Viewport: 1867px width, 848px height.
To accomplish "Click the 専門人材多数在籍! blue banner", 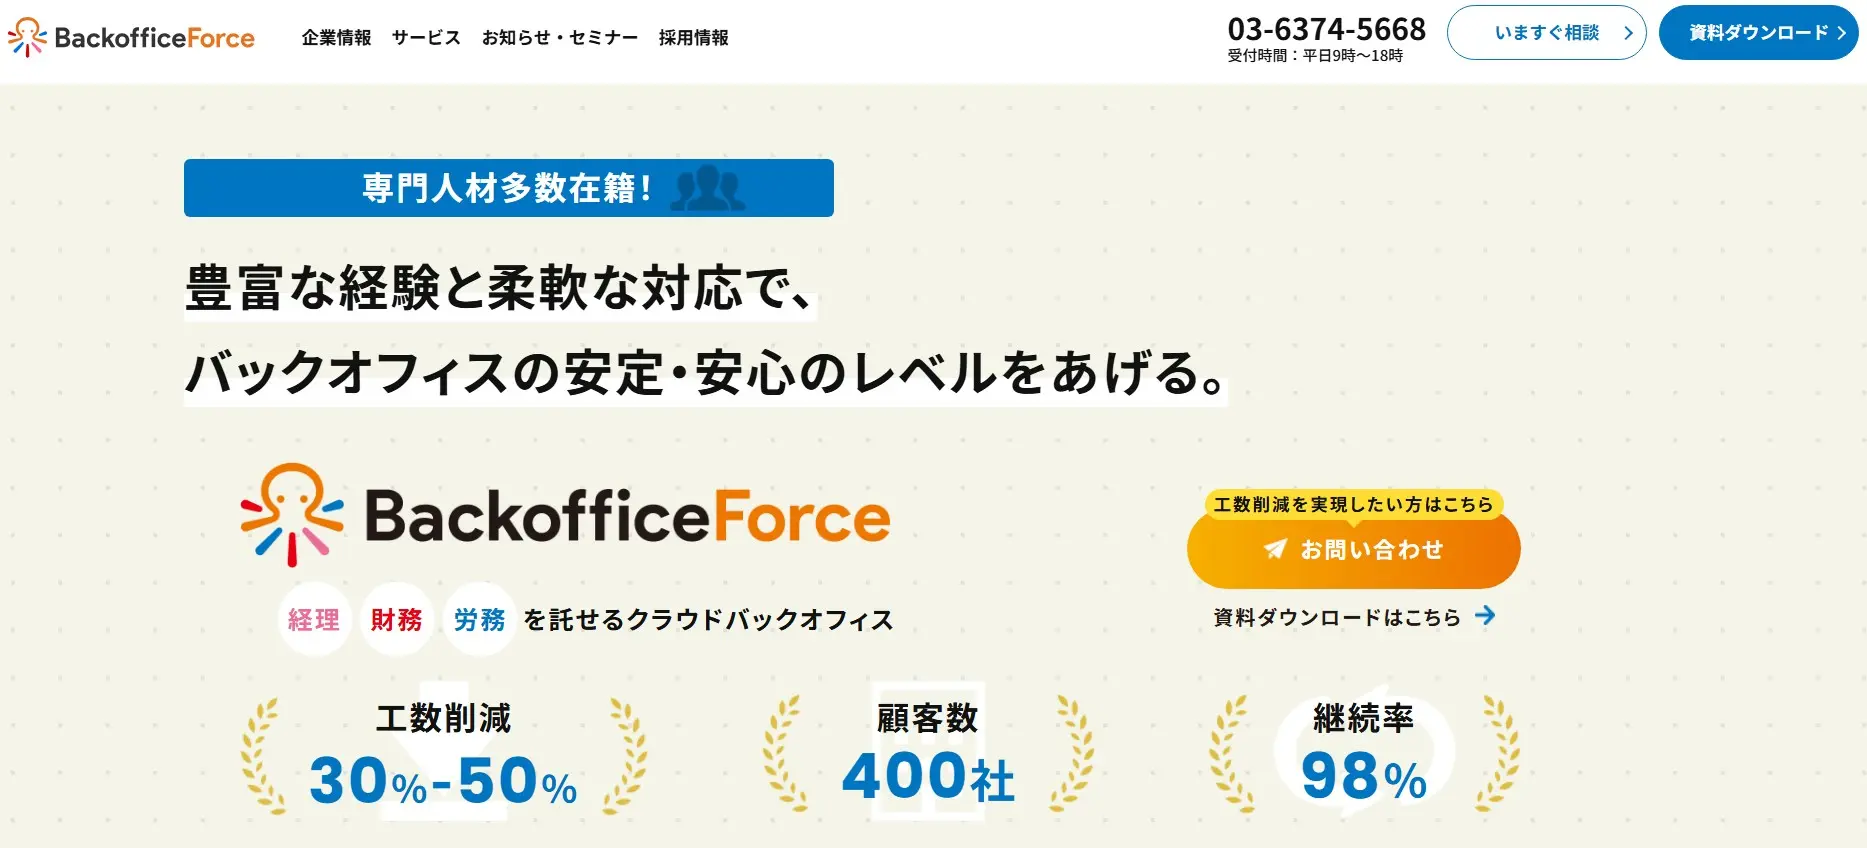I will pyautogui.click(x=508, y=188).
